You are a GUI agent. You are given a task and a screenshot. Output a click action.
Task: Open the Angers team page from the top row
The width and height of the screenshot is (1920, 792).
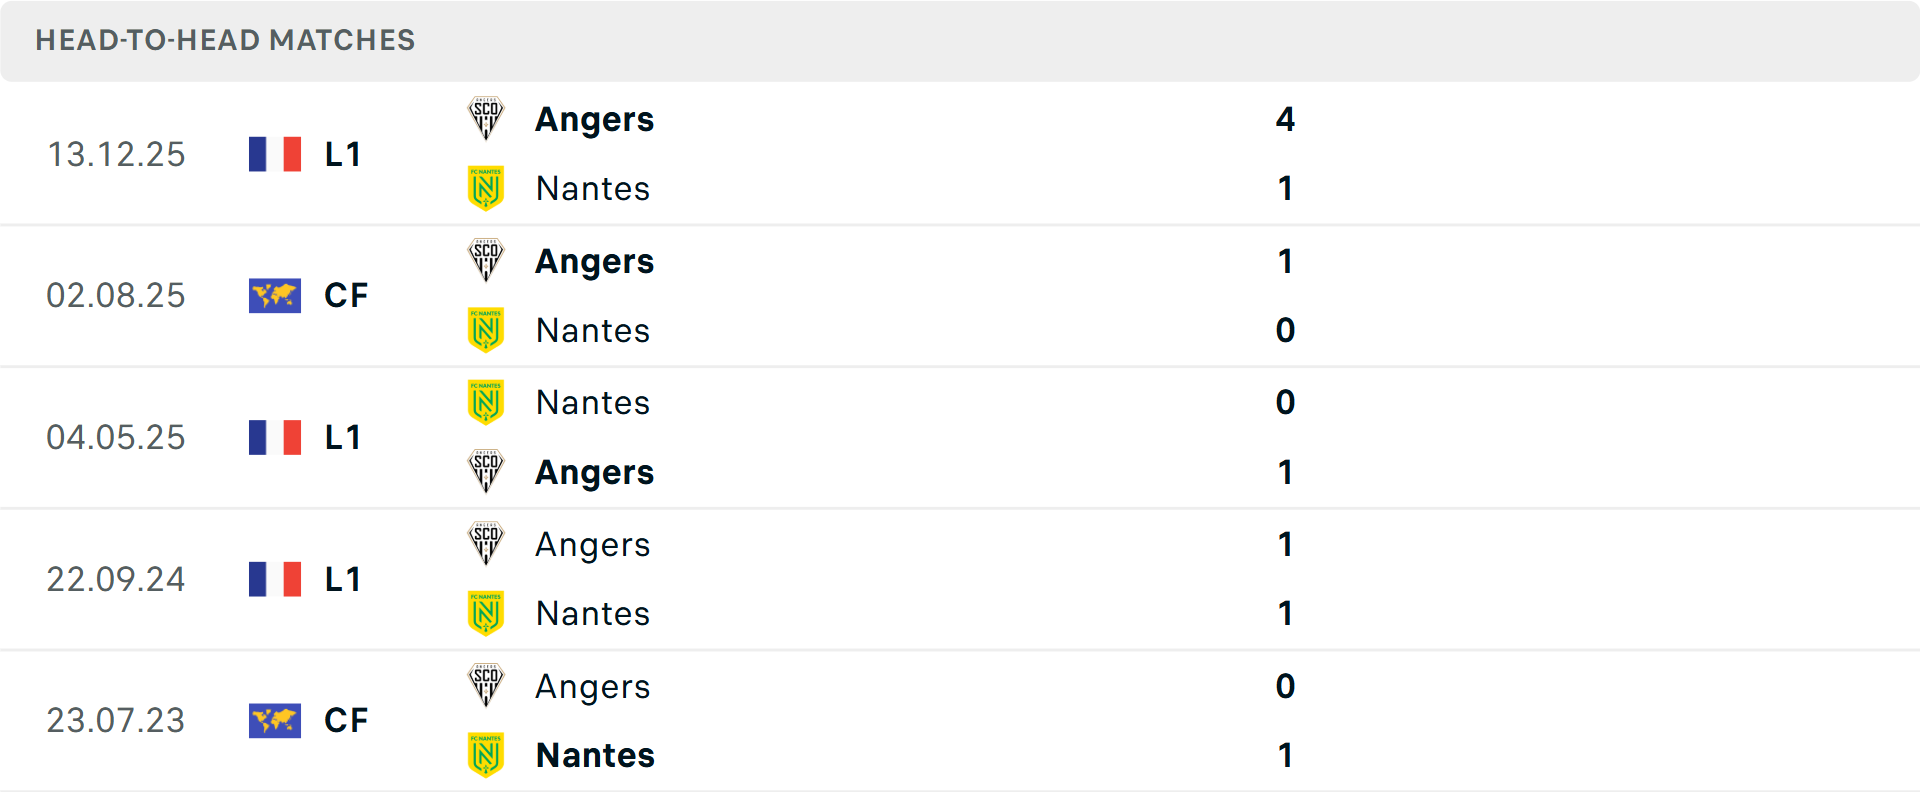click(594, 119)
